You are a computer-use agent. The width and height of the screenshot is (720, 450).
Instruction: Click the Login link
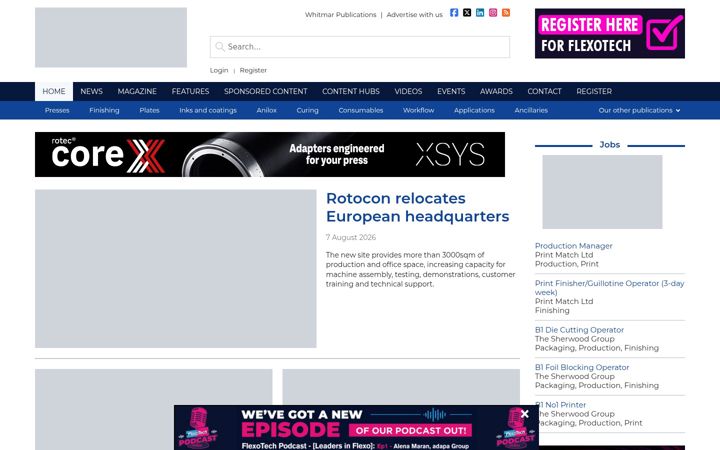(x=219, y=70)
